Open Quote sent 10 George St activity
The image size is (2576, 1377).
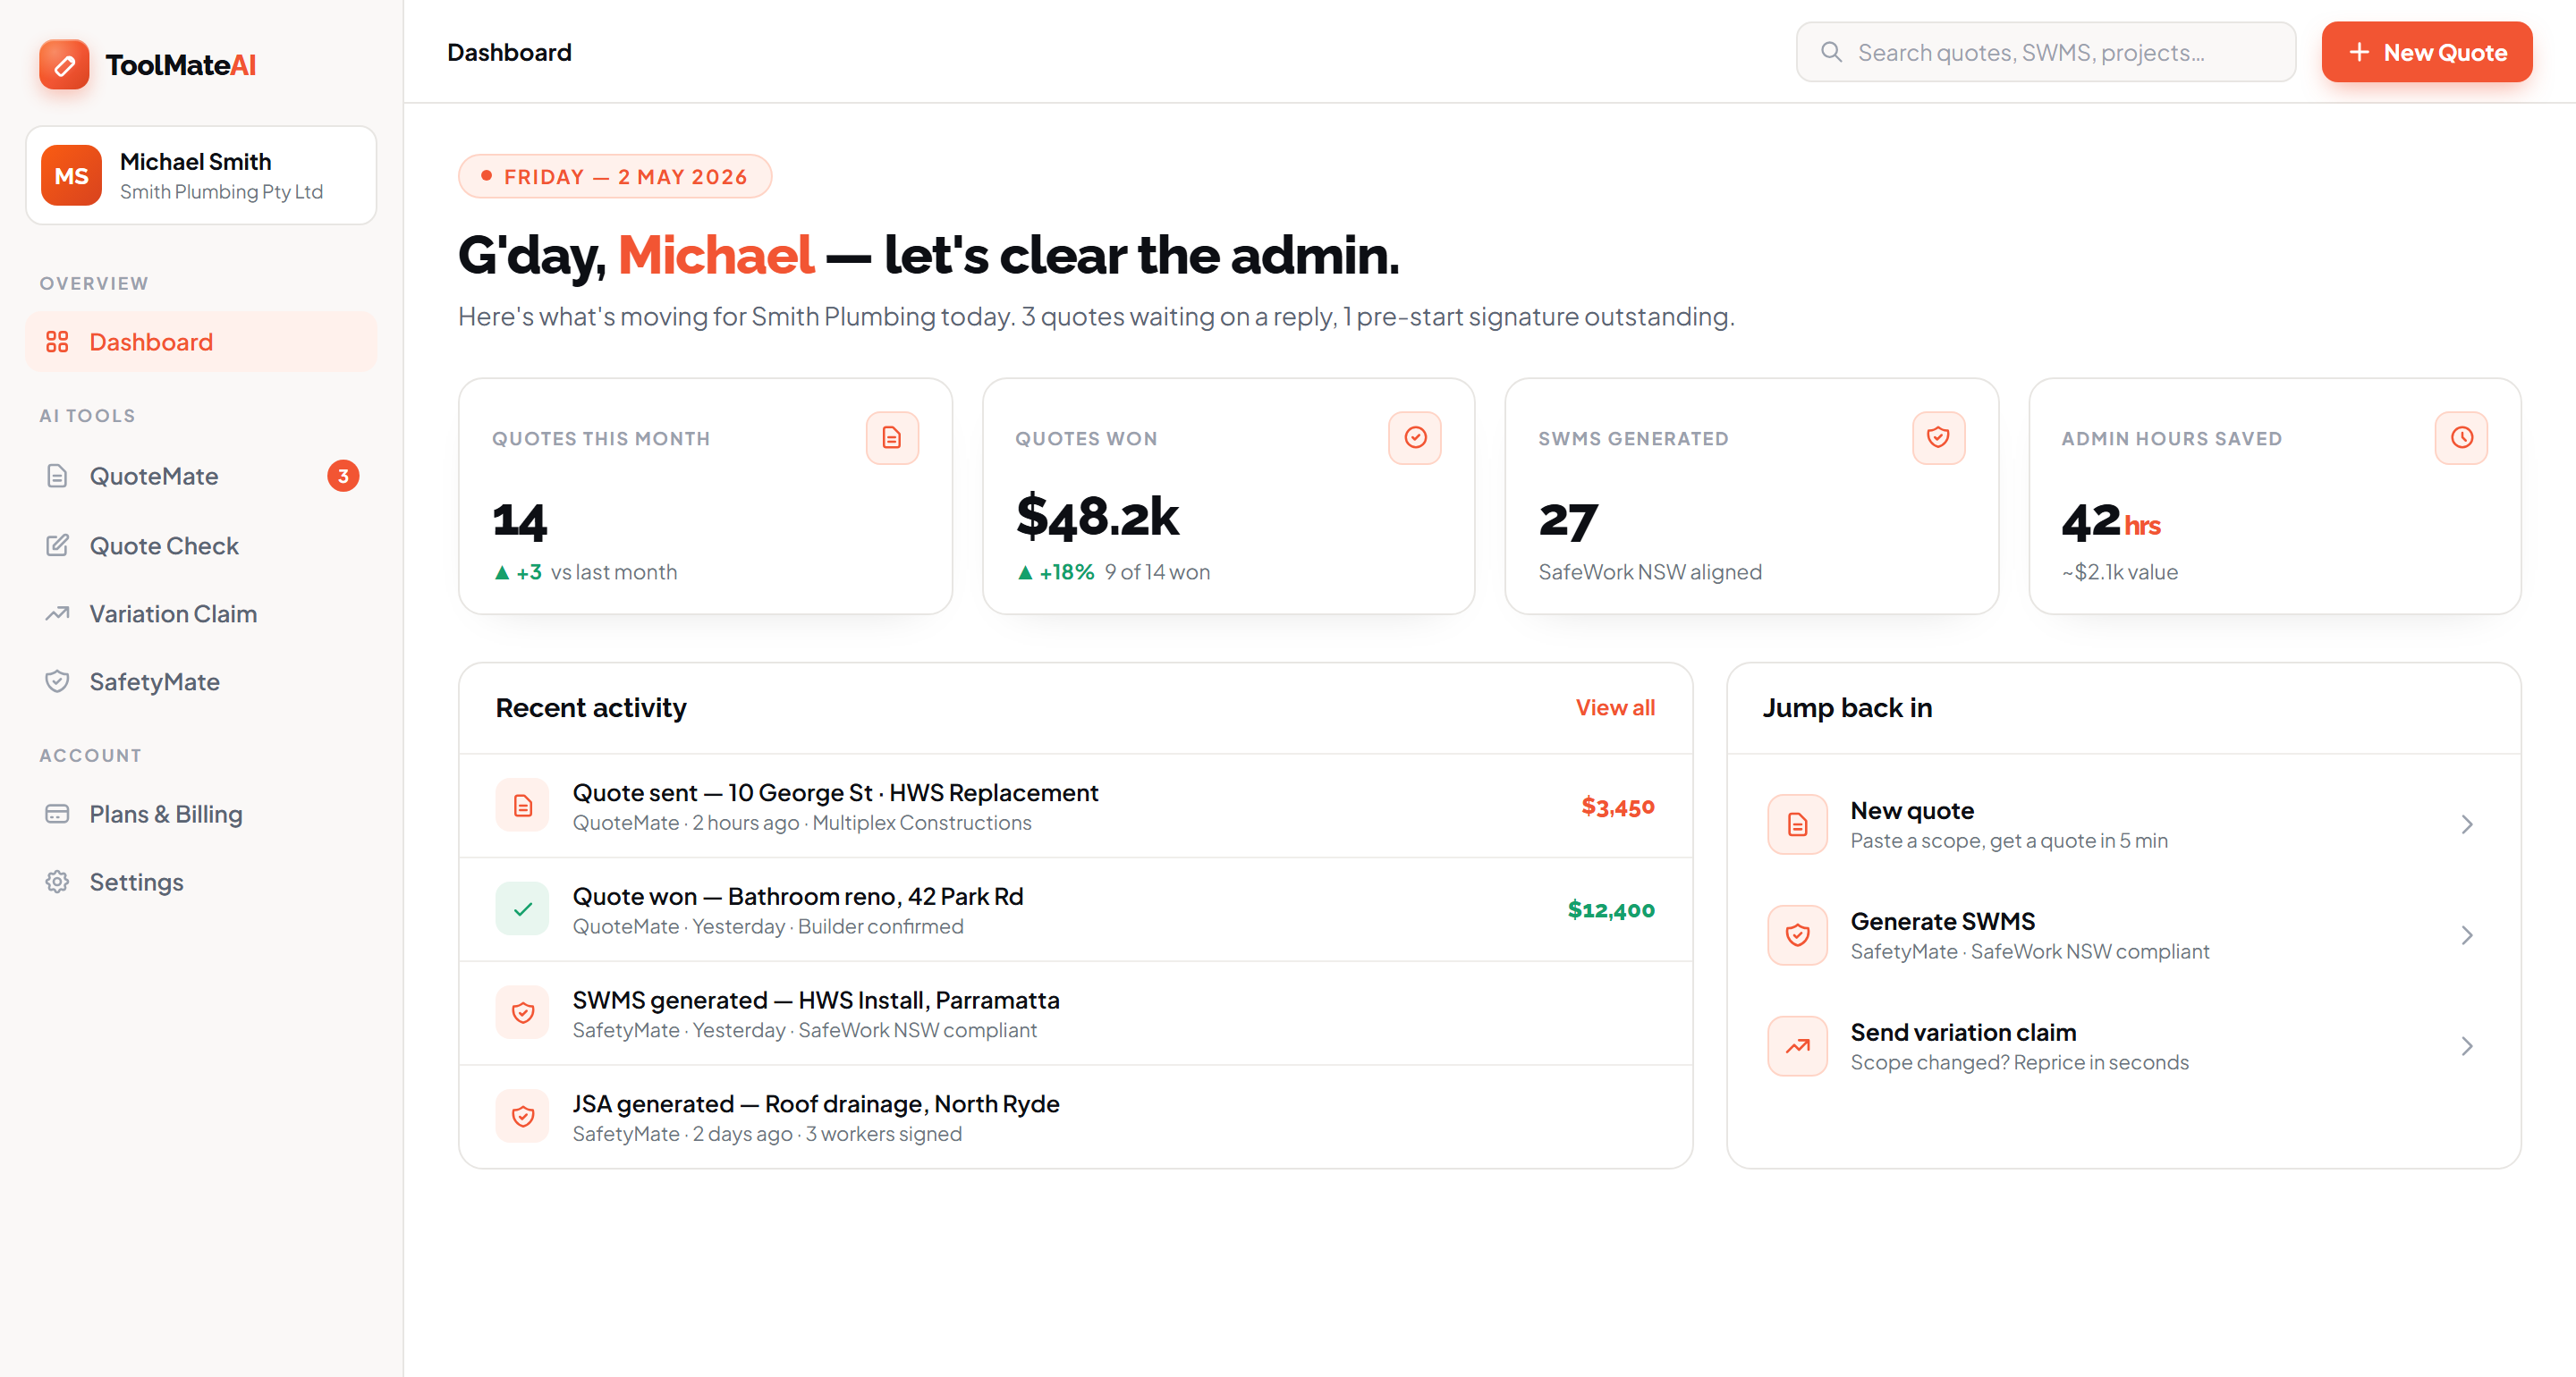tap(1075, 806)
